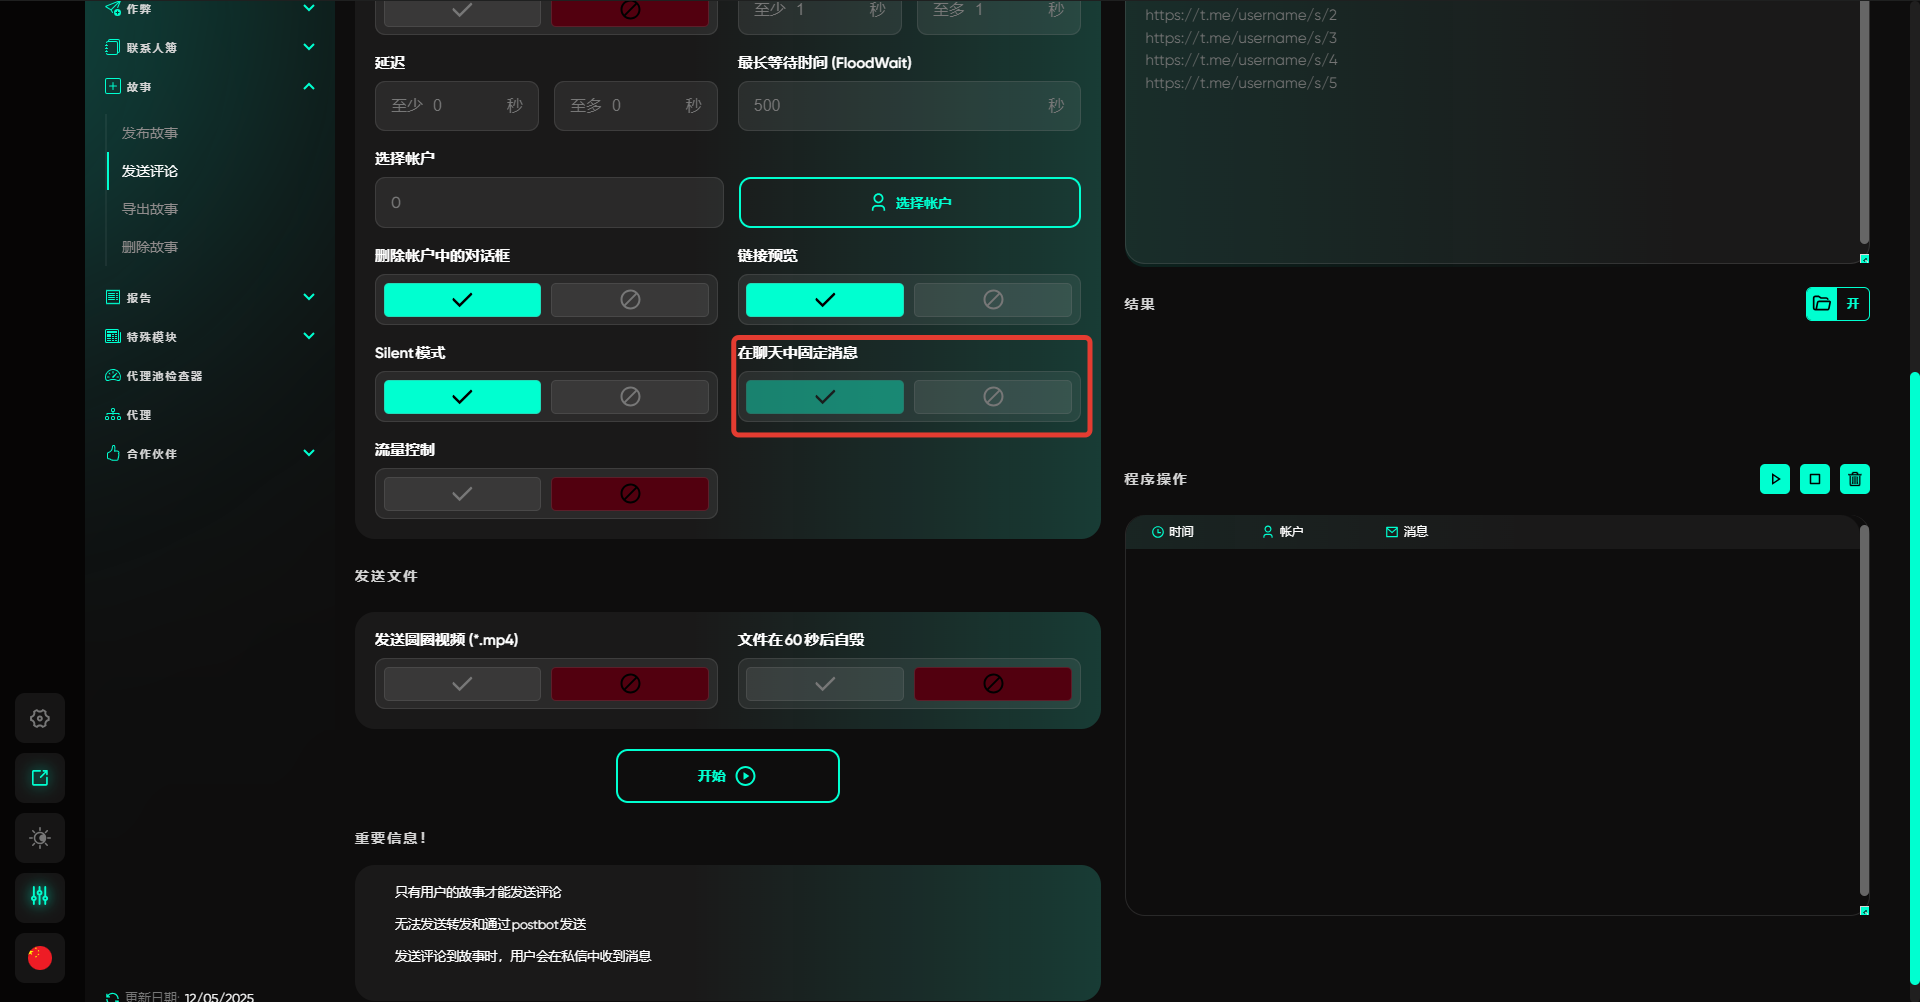Click the 开始 start button
1920x1002 pixels.
tap(727, 776)
